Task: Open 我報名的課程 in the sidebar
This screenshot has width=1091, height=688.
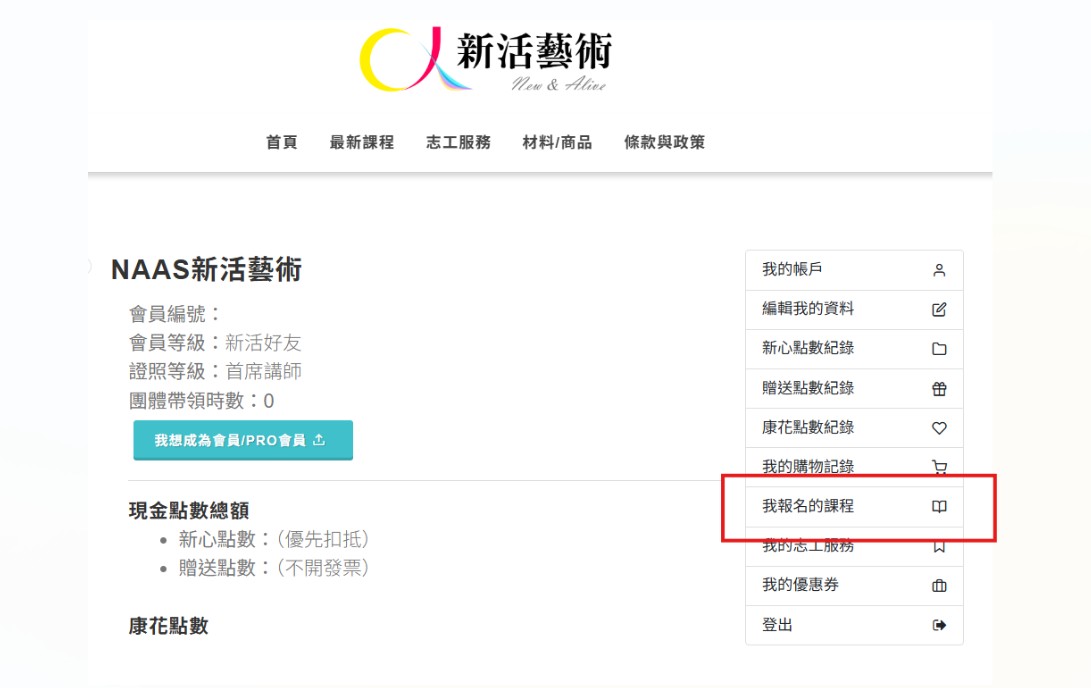Action: tap(854, 506)
